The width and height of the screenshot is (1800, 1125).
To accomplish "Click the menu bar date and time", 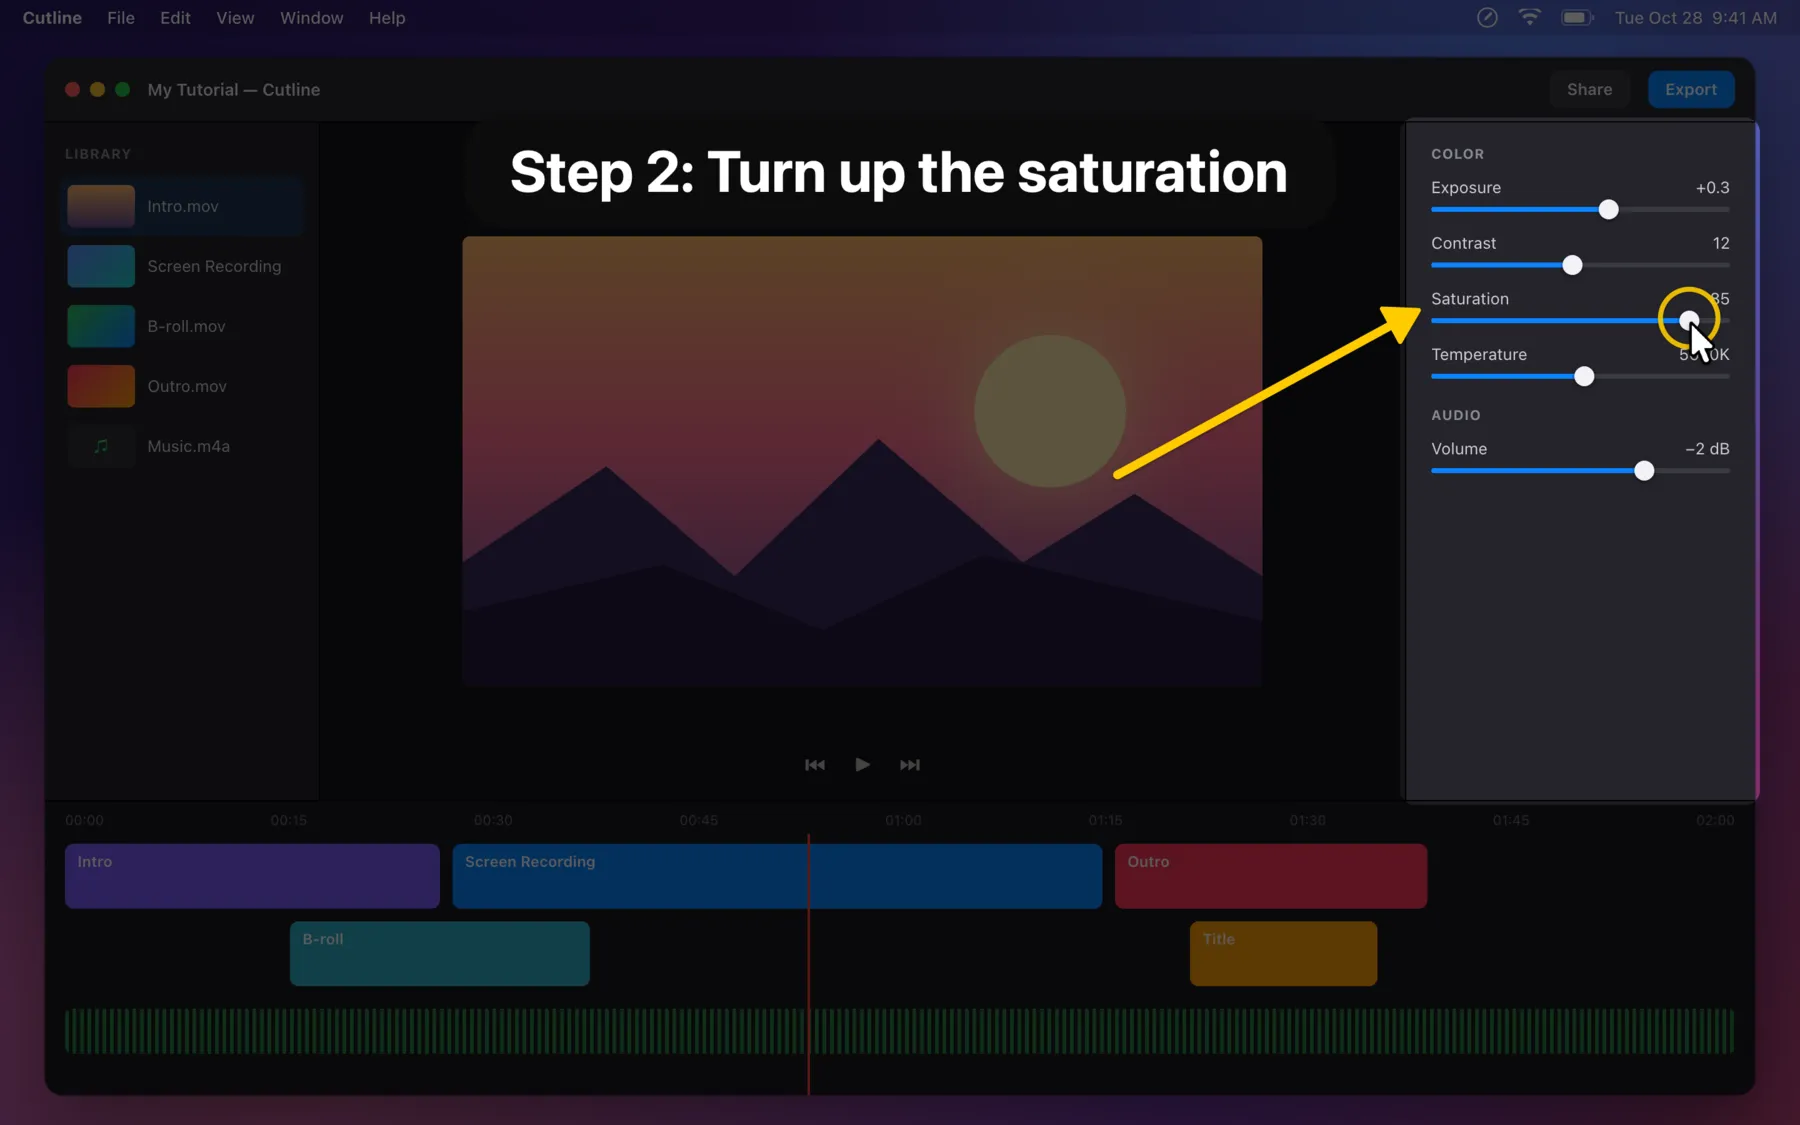I will (1696, 18).
